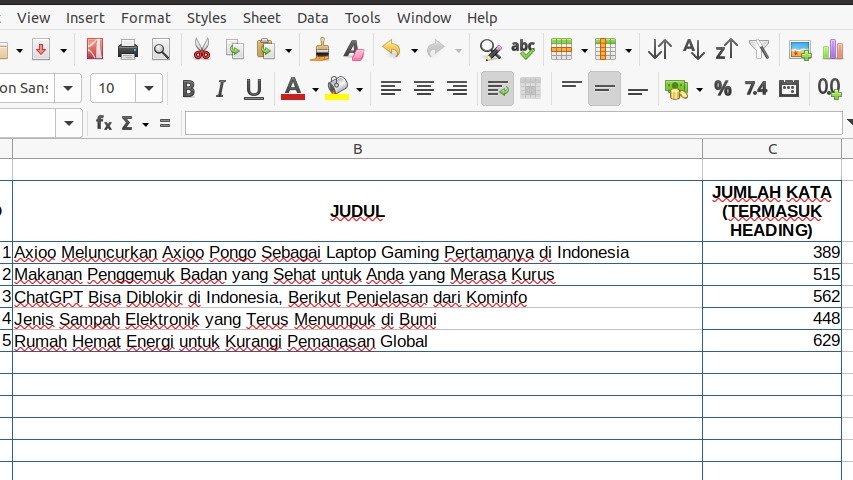Click the Sort icon
Screen dimensions: 853x480
[660, 50]
